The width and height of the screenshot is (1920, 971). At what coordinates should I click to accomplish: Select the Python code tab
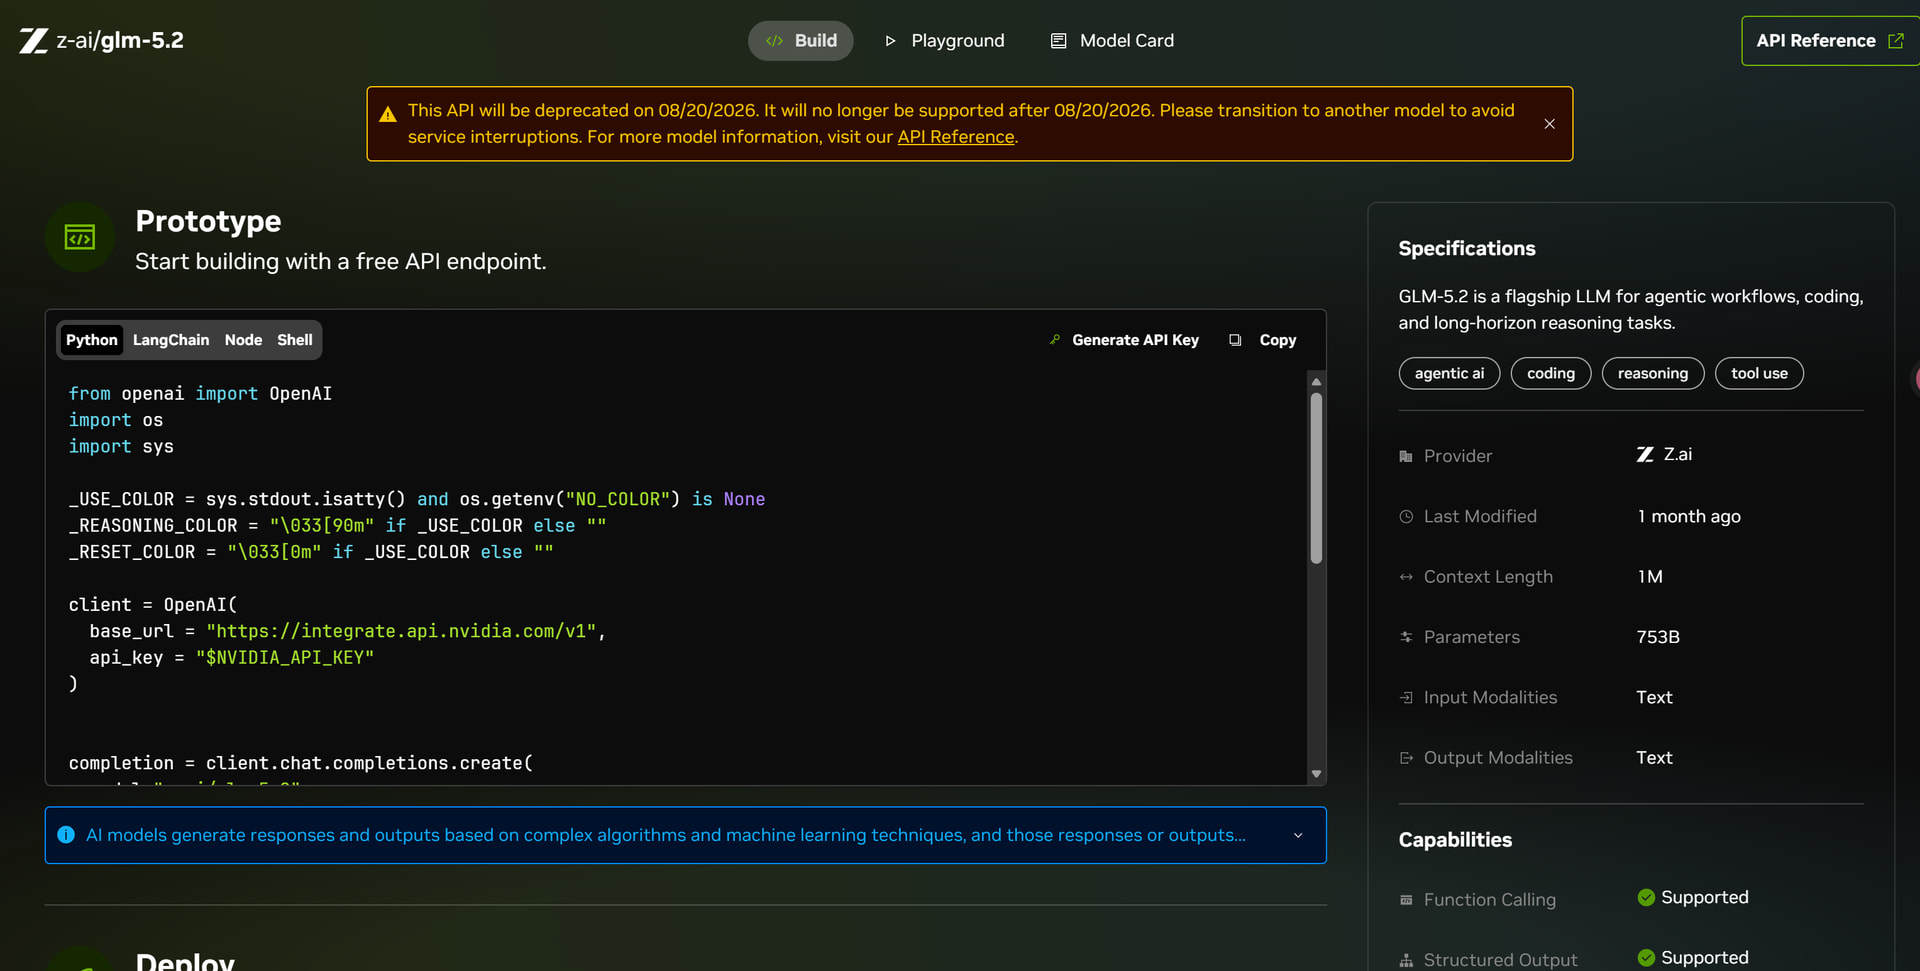coord(91,340)
